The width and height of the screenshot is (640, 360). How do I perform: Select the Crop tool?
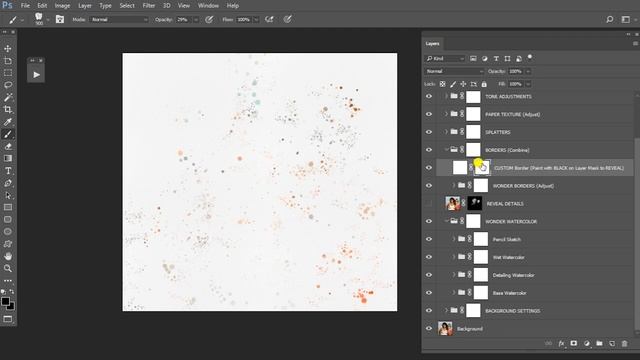[x=8, y=109]
